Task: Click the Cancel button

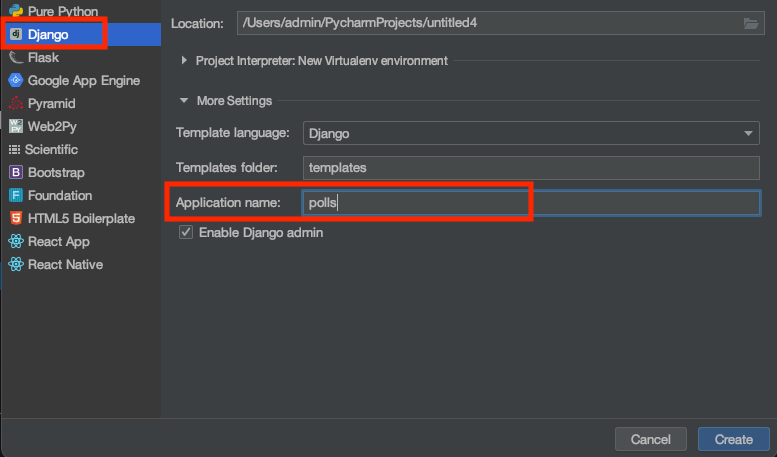Action: click(x=651, y=439)
